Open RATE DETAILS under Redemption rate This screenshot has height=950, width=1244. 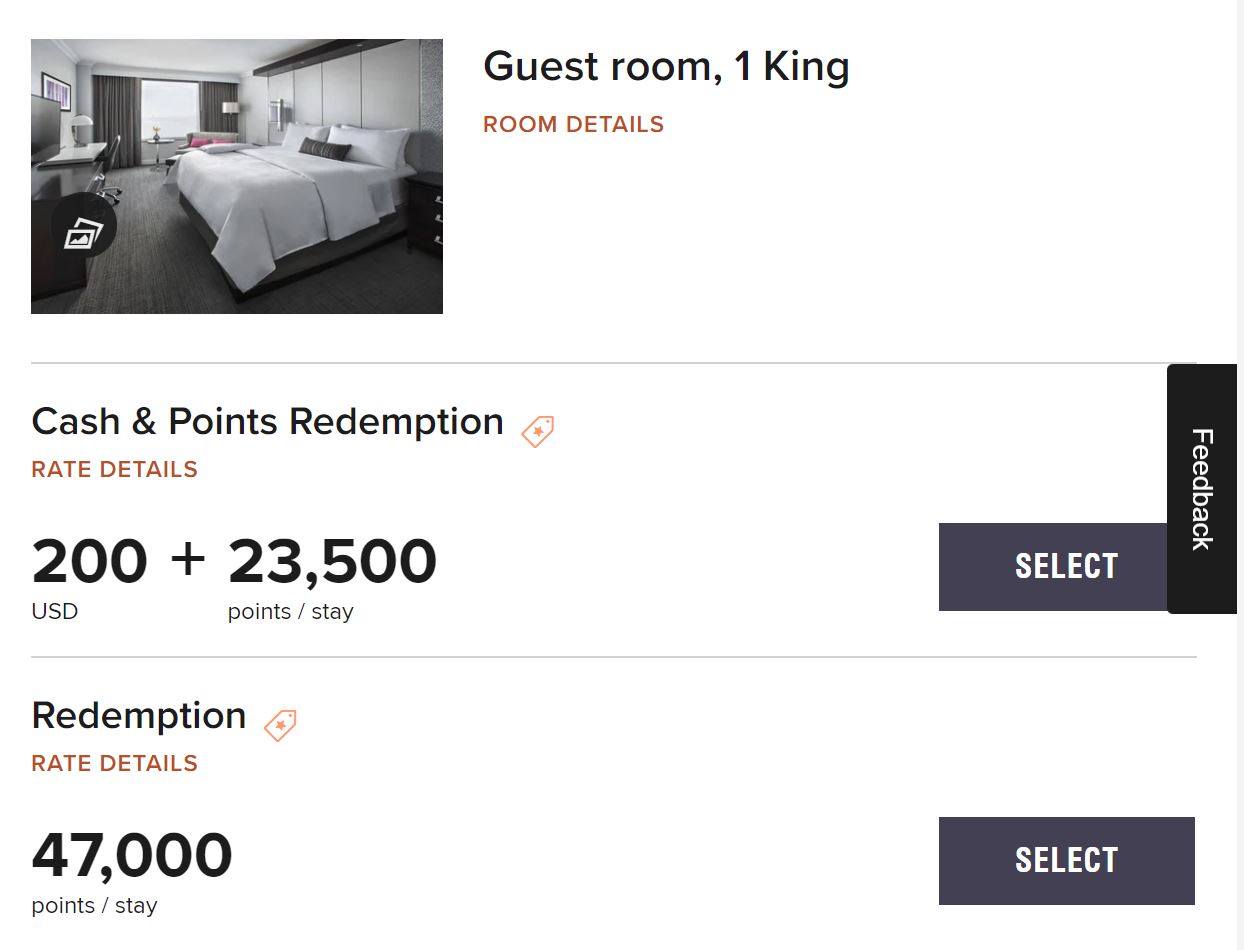click(114, 763)
